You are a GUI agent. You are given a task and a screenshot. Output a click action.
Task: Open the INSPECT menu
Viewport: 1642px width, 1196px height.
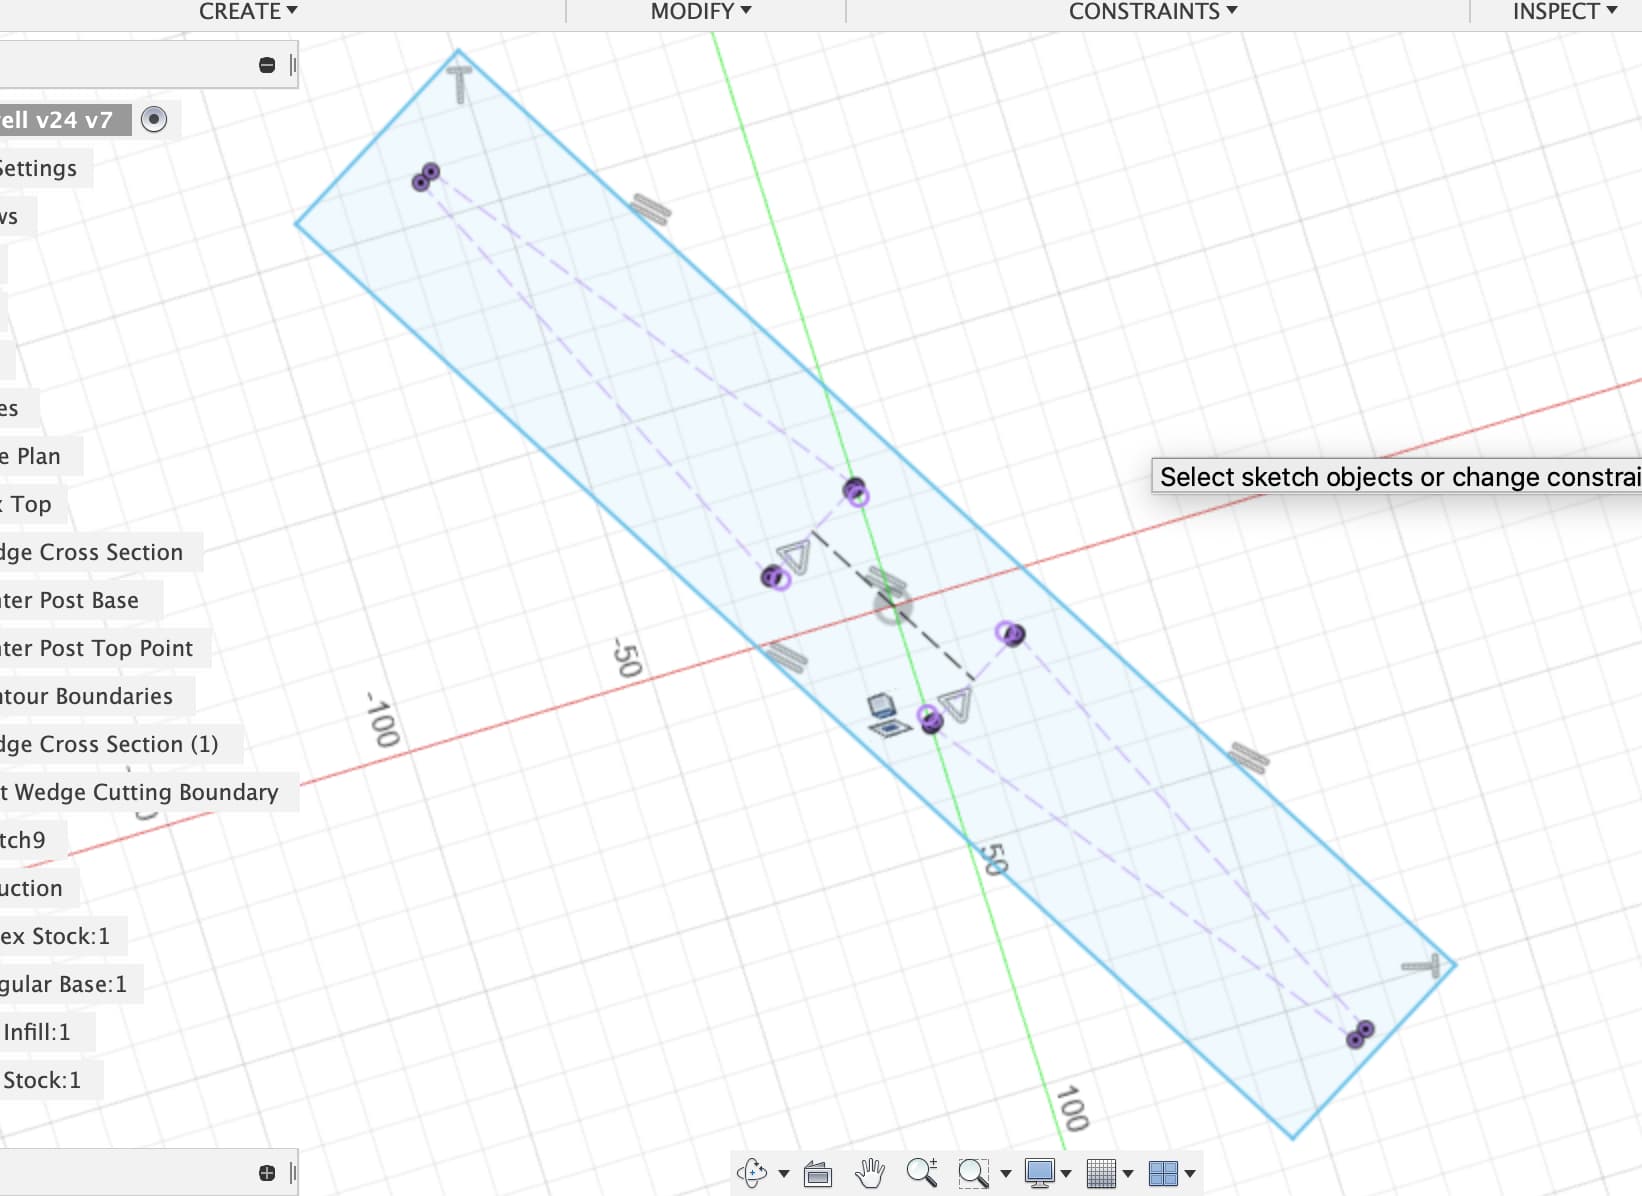coord(1565,12)
